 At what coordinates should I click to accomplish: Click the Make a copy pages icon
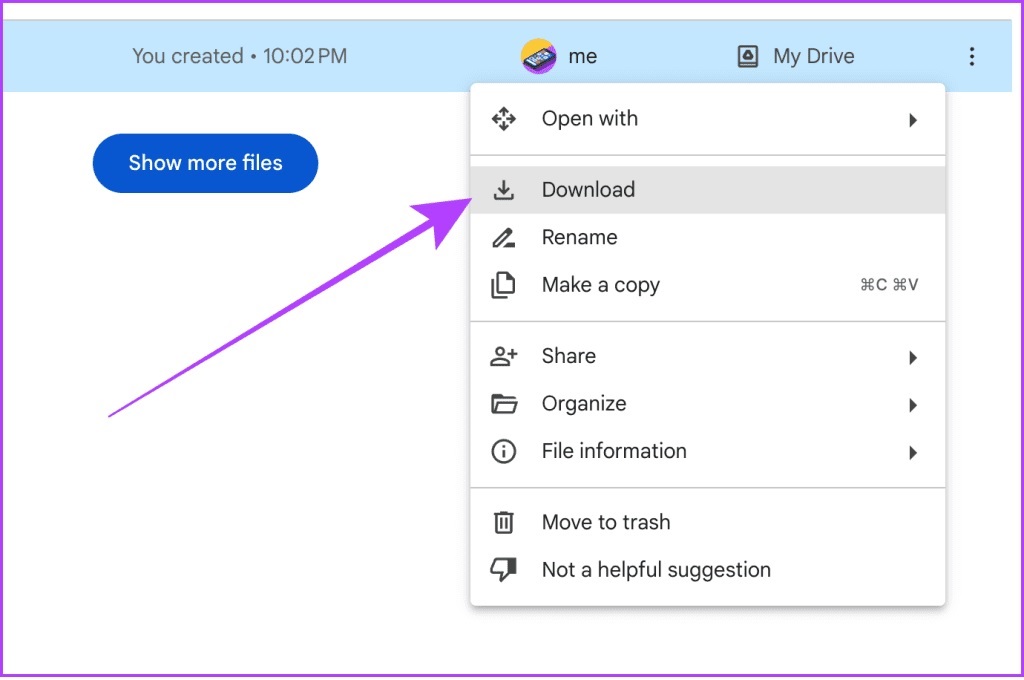point(503,285)
